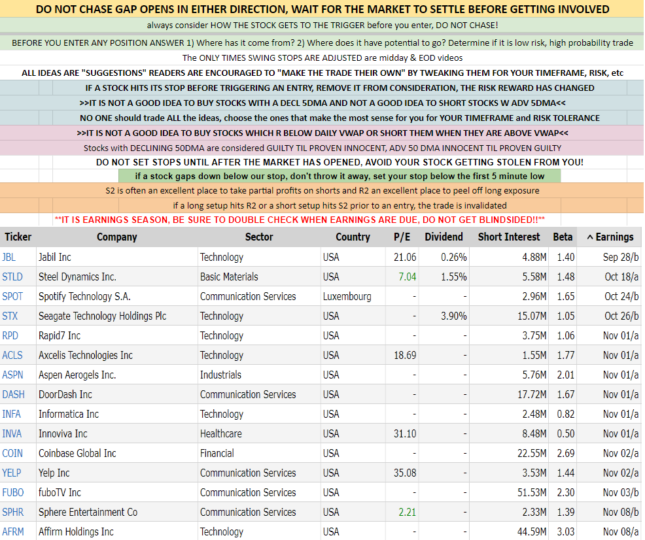The image size is (645, 540).
Task: Click the Country column header
Action: point(352,237)
